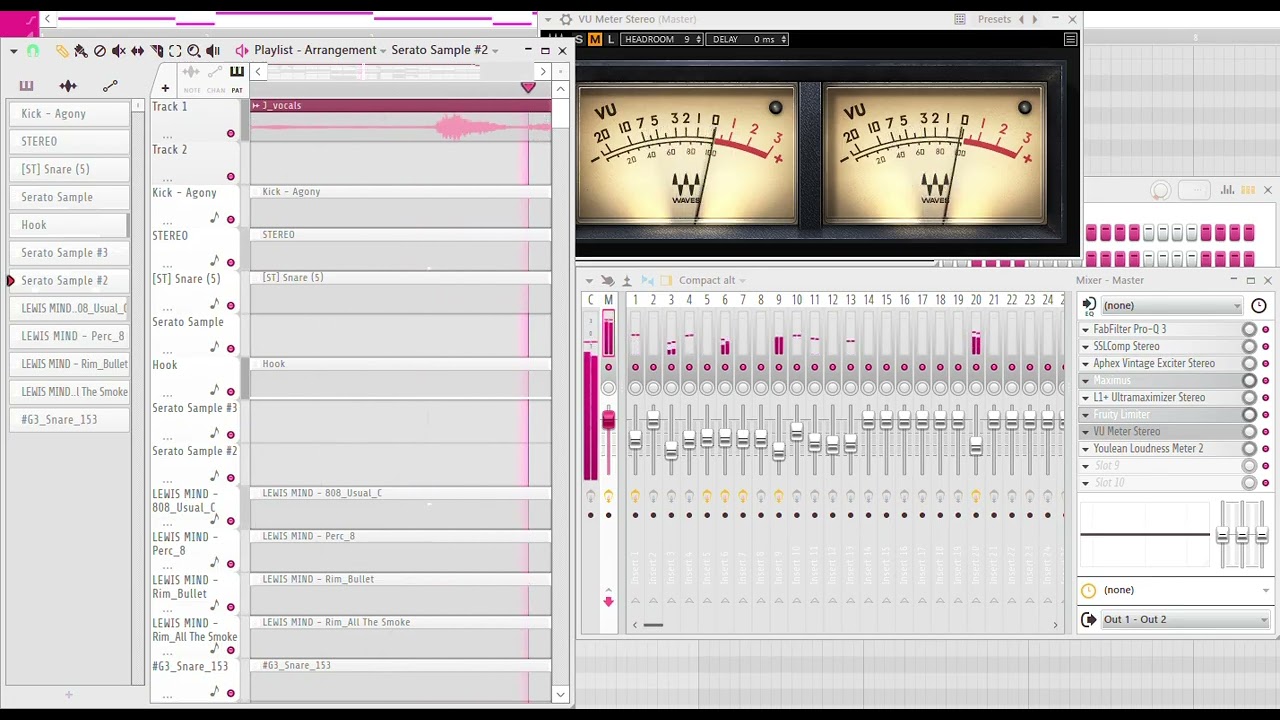Open VU Meter plugin settings gear icon
This screenshot has width=1280, height=720.
coord(566,19)
